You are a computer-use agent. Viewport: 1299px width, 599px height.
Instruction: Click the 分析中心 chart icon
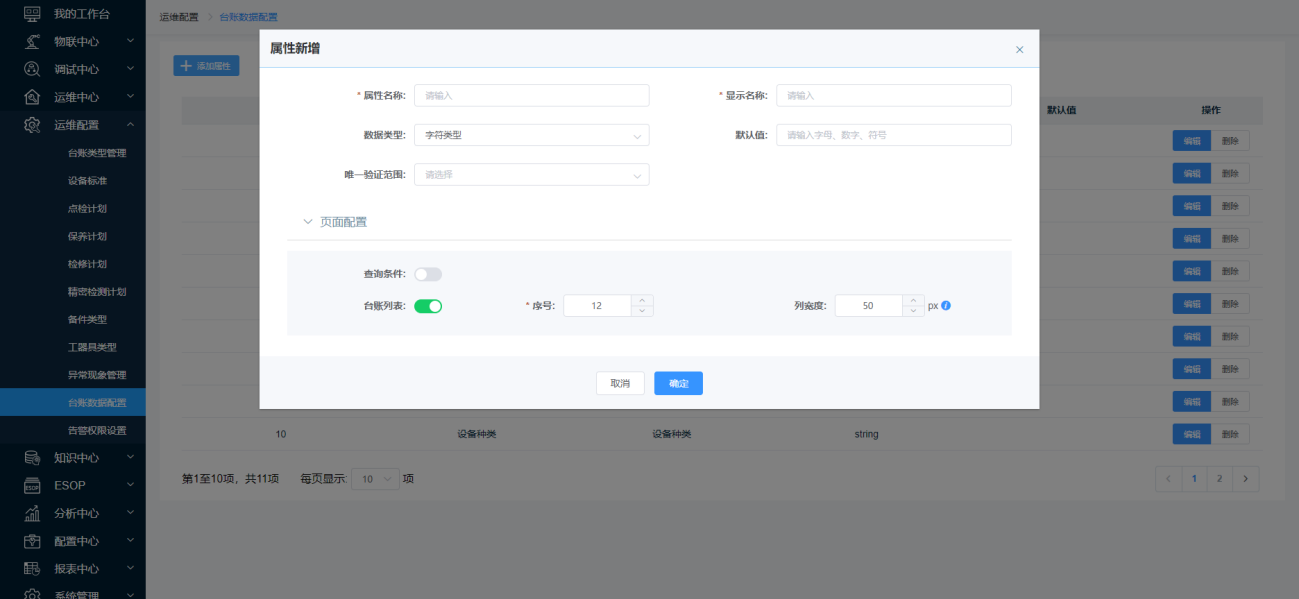(x=32, y=513)
